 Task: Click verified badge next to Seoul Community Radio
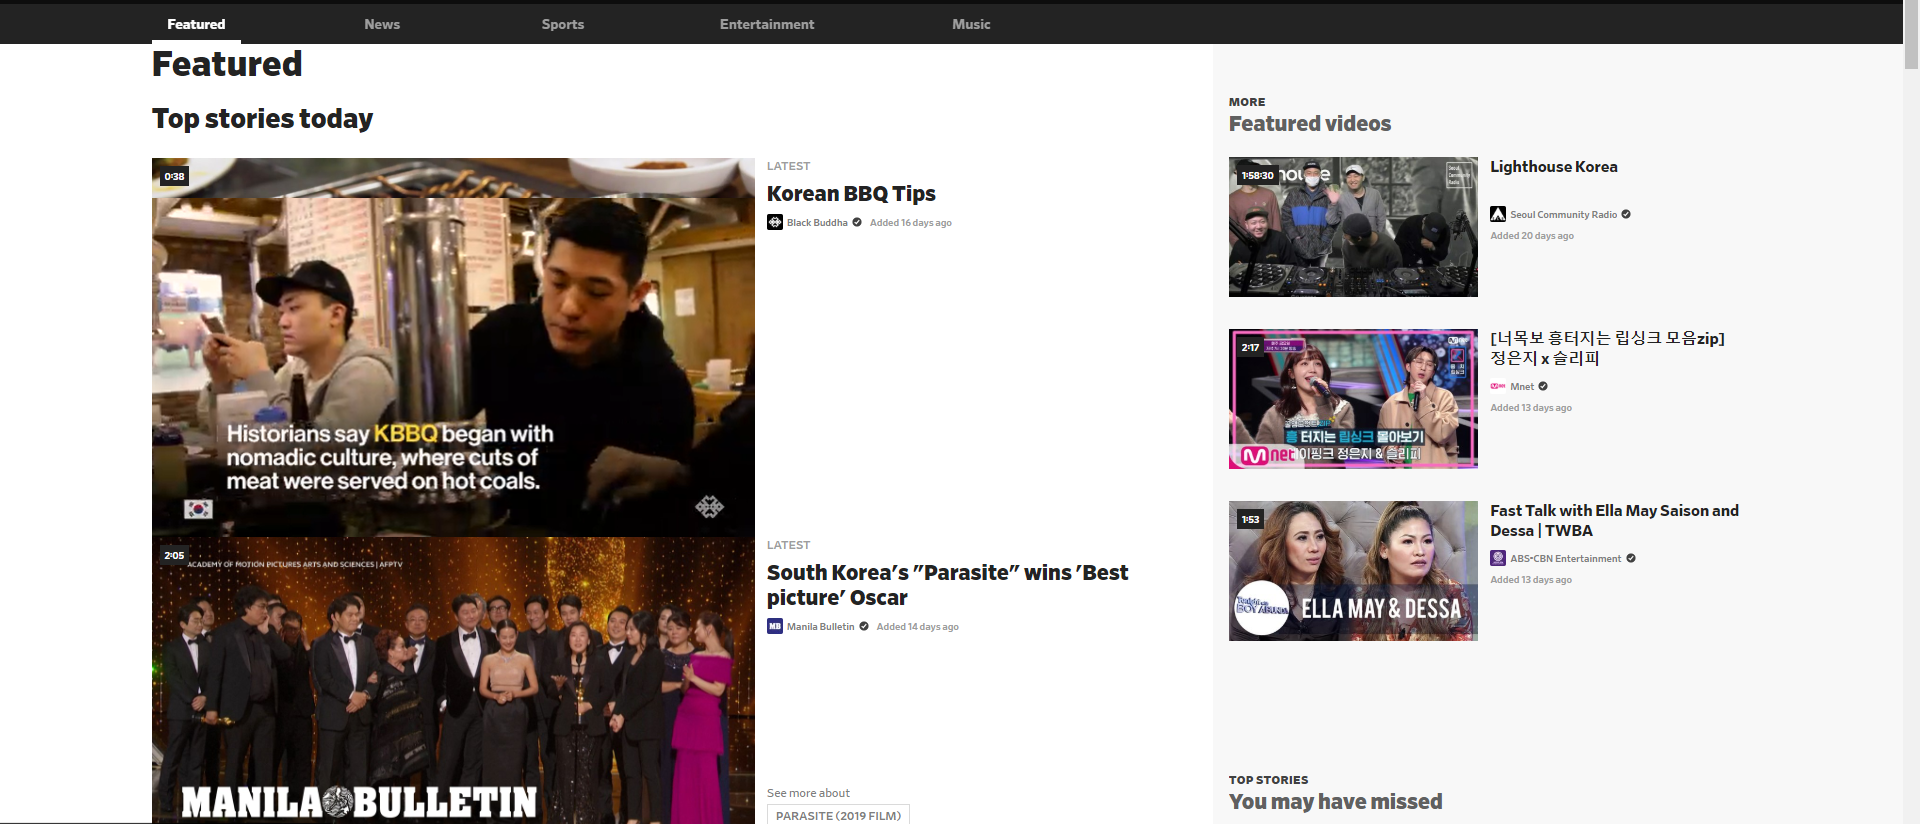point(1626,214)
